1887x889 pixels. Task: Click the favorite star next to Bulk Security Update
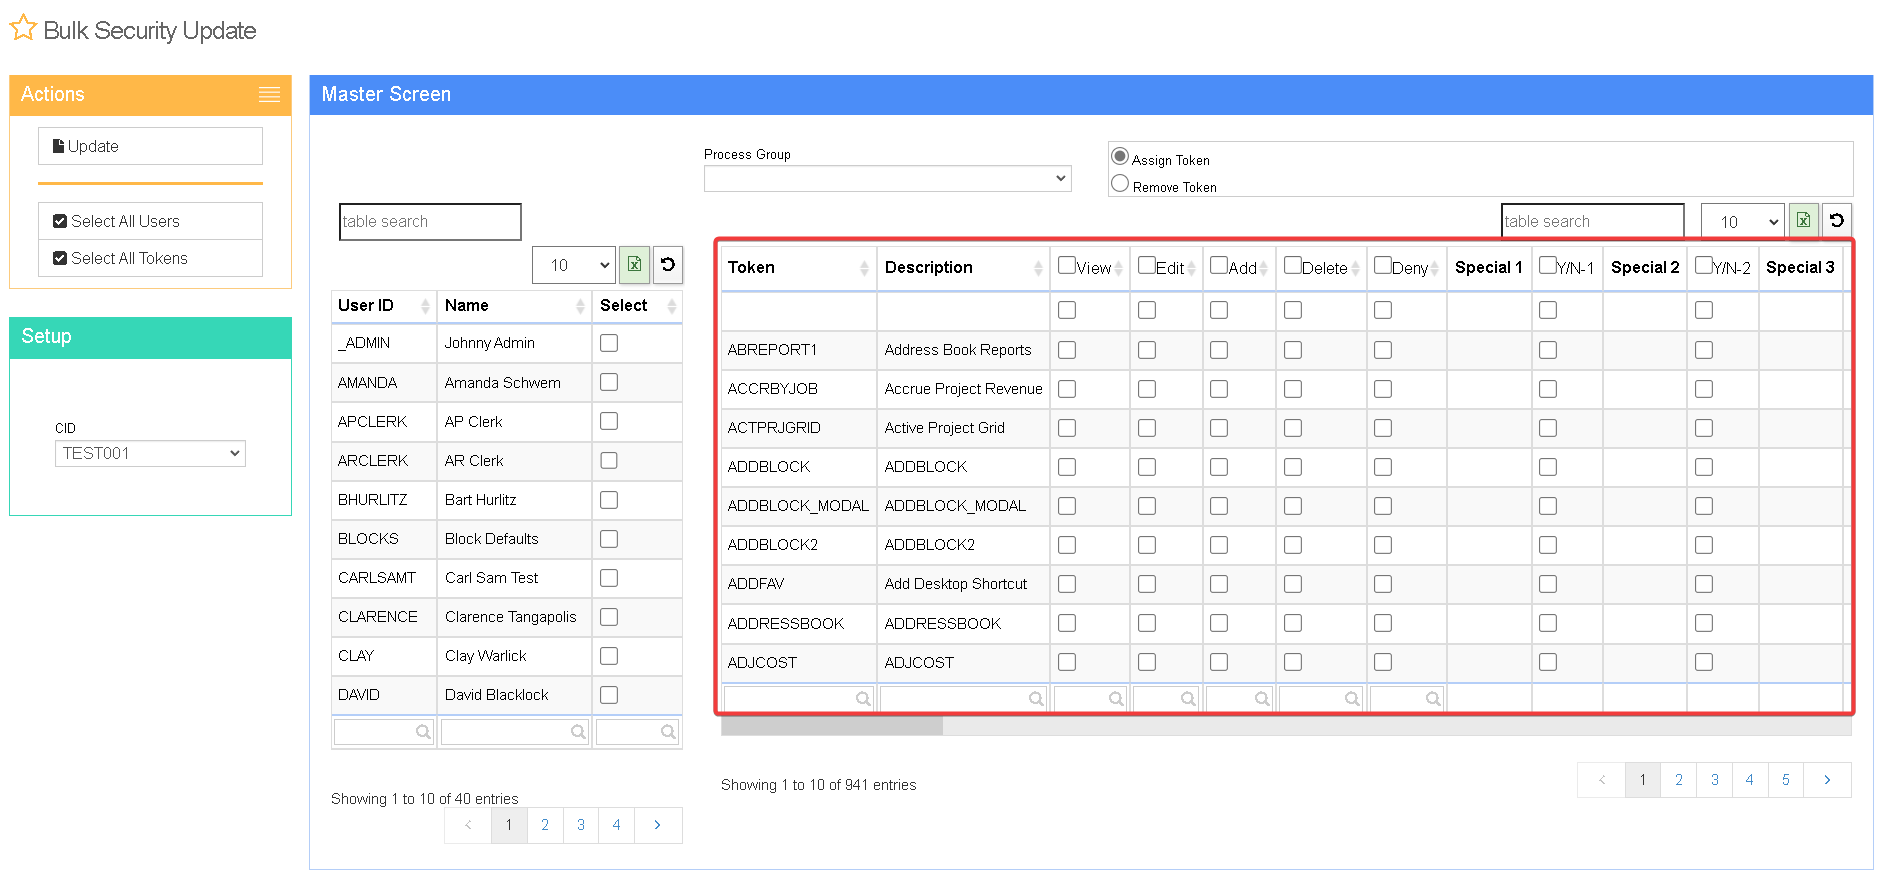[x=23, y=28]
